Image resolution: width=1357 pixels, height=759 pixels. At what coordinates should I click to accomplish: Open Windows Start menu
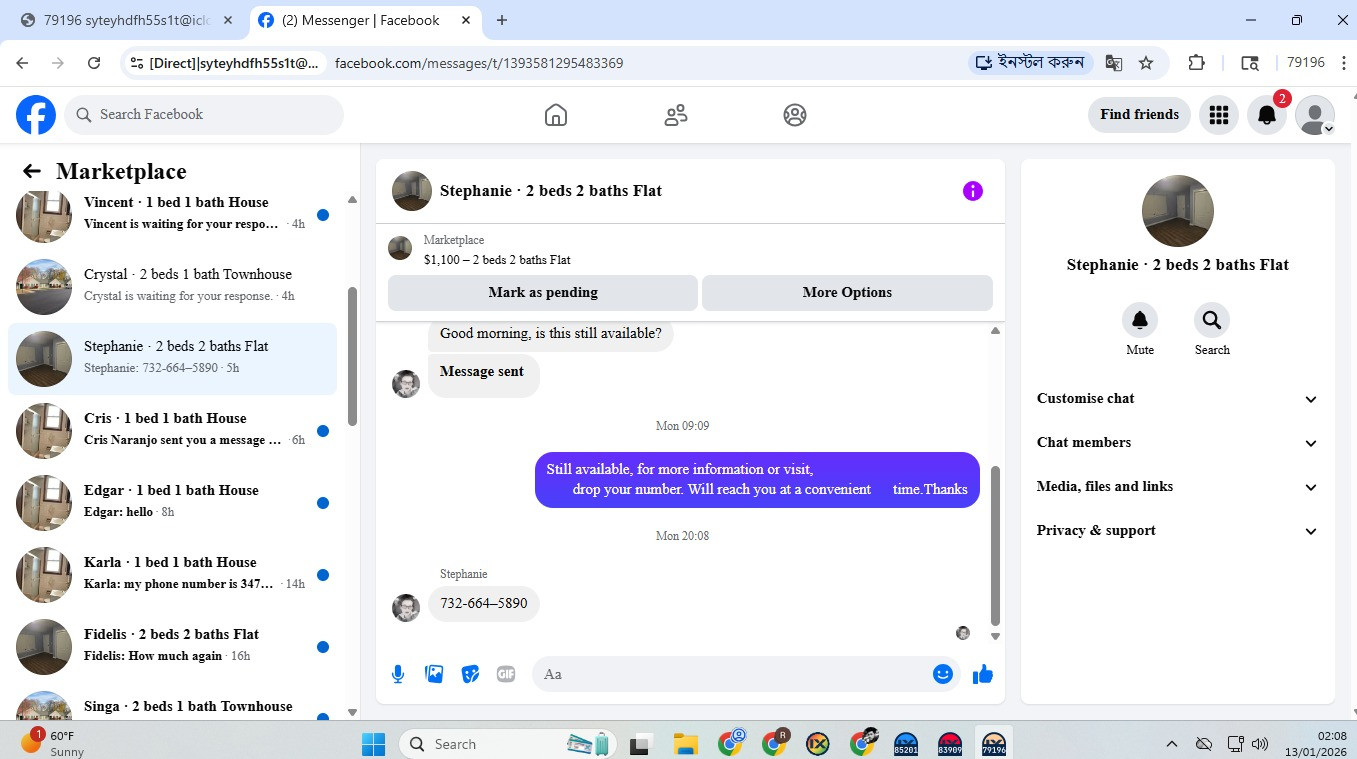[x=373, y=744]
